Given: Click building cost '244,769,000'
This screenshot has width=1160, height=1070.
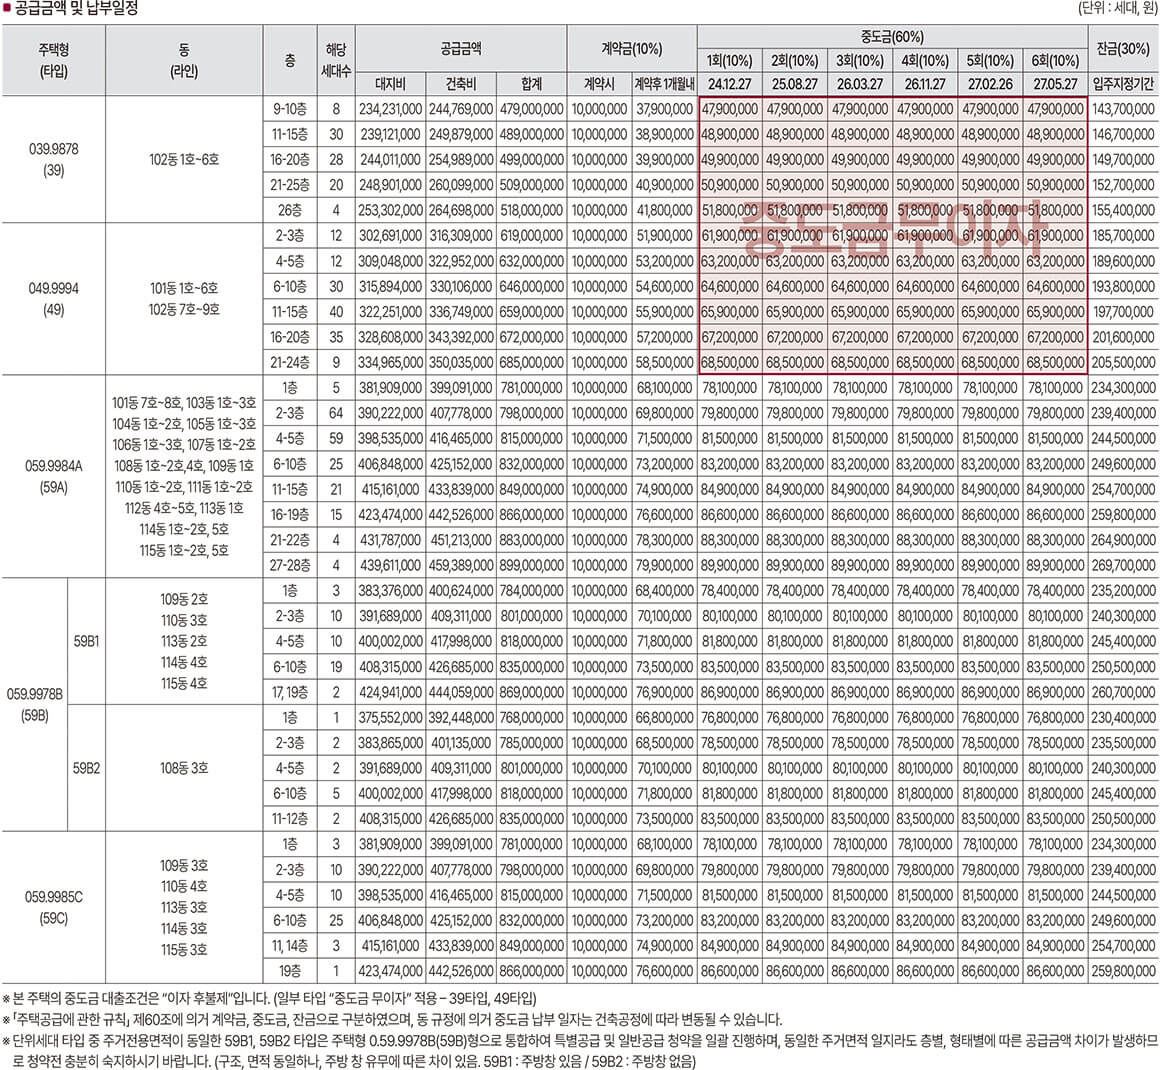Looking at the screenshot, I should click(461, 109).
